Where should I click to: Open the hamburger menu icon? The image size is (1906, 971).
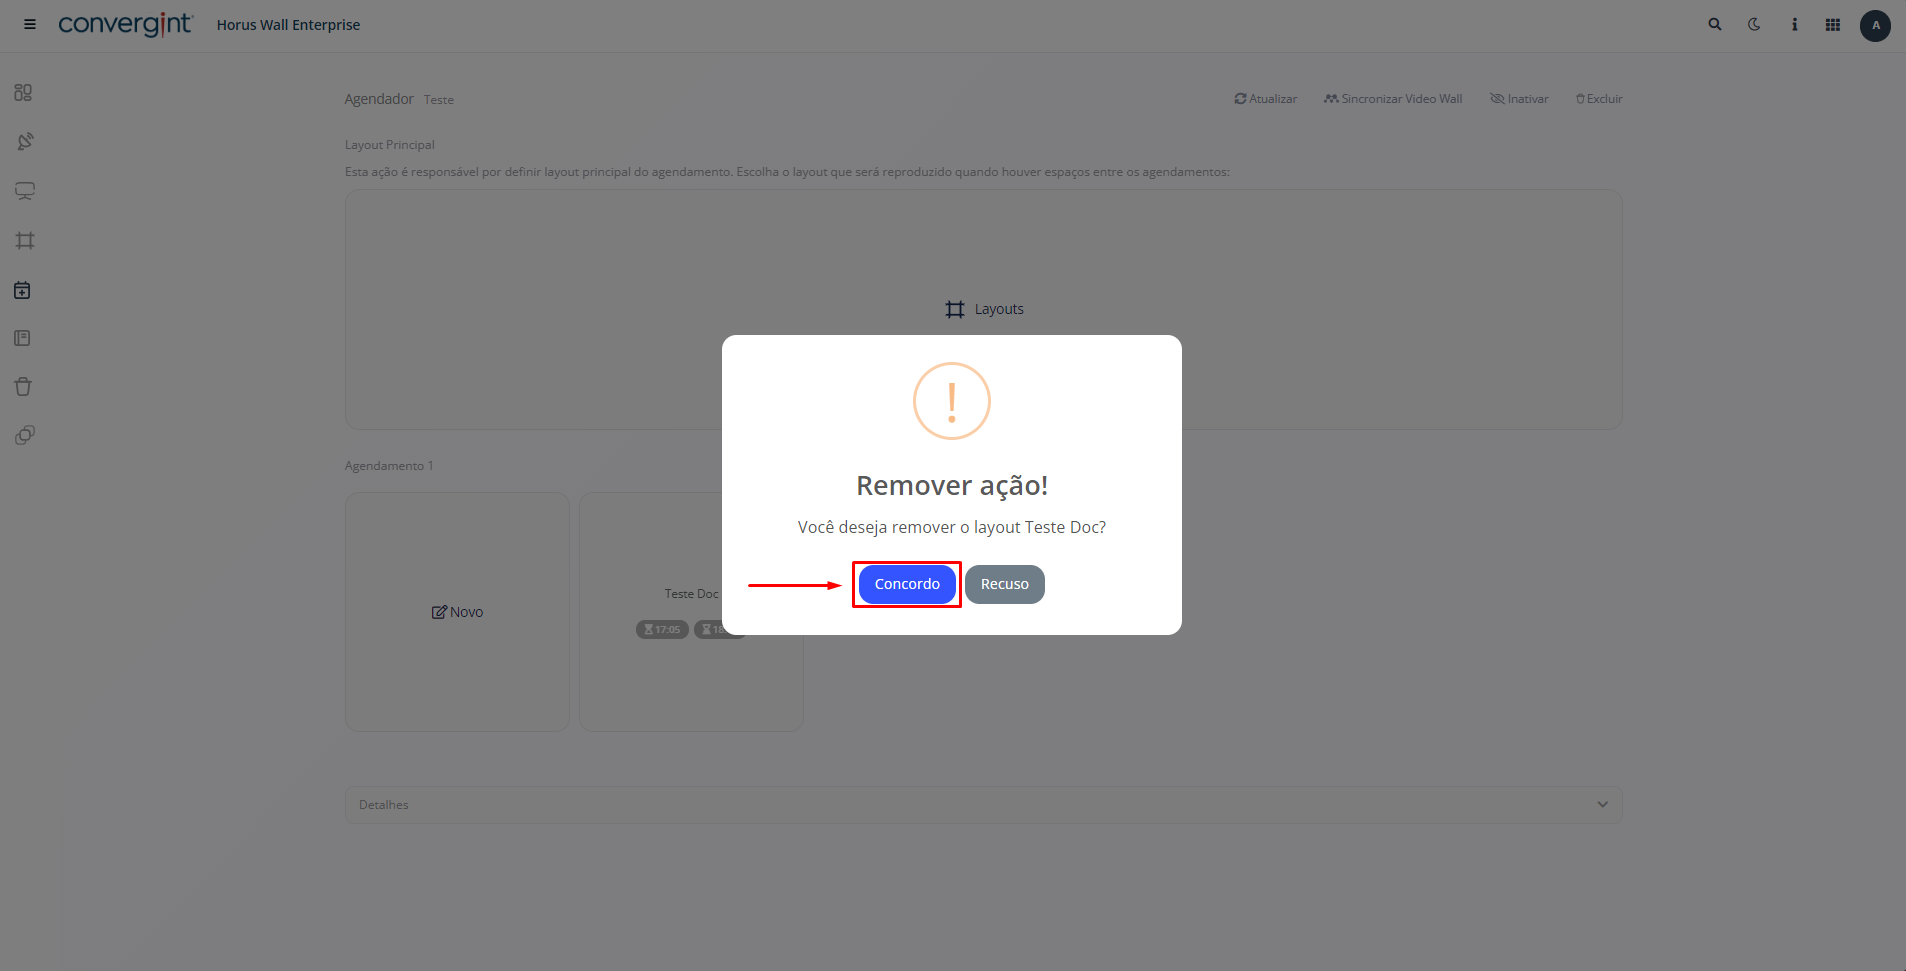click(30, 24)
